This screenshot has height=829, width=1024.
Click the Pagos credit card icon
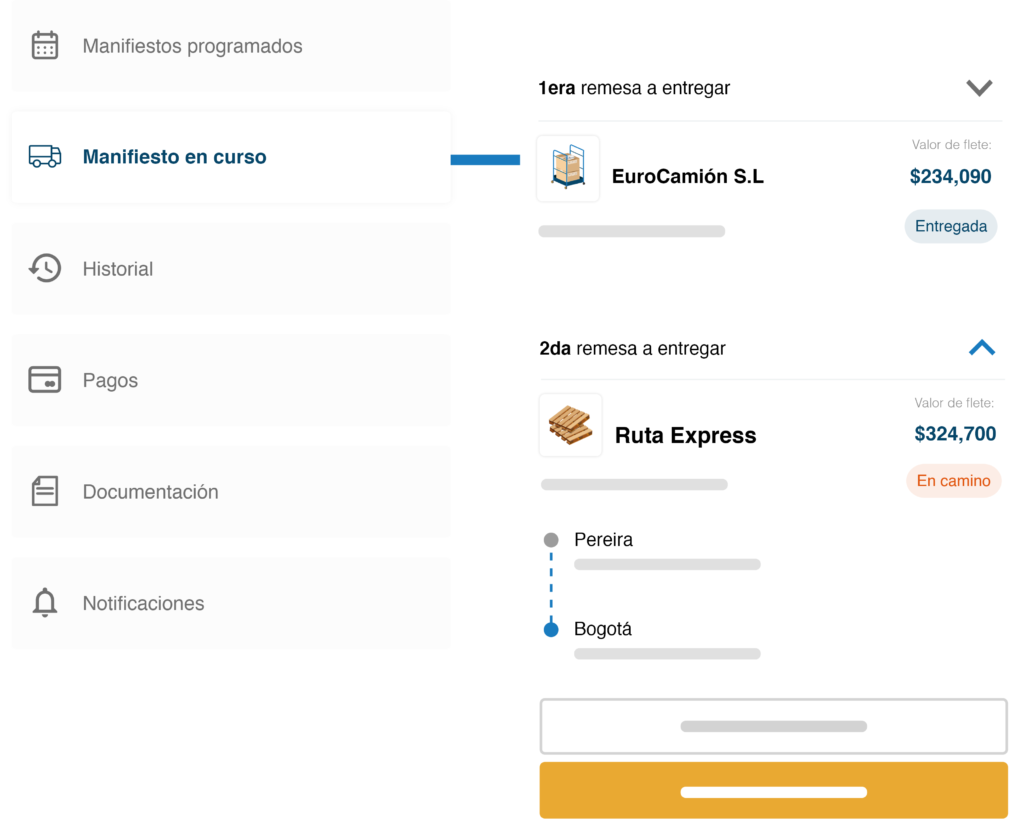(x=45, y=380)
